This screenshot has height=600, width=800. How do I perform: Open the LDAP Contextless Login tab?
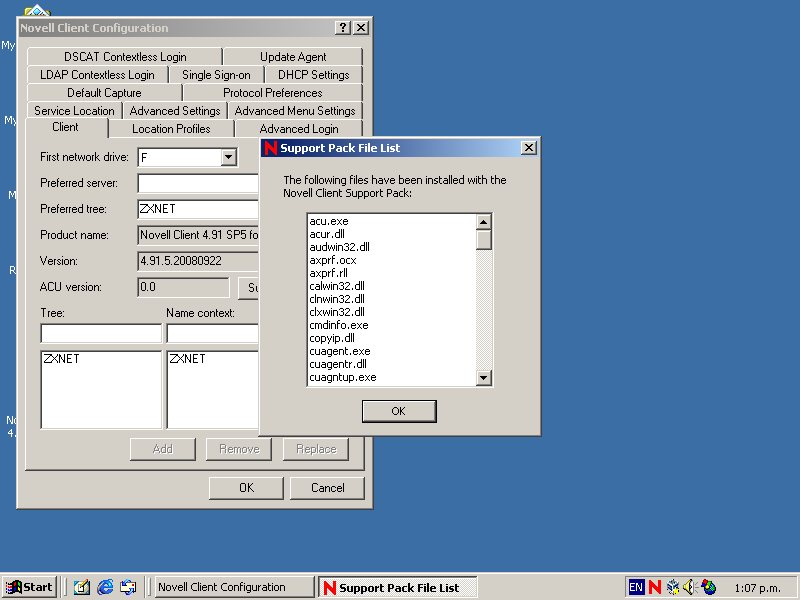pos(97,75)
